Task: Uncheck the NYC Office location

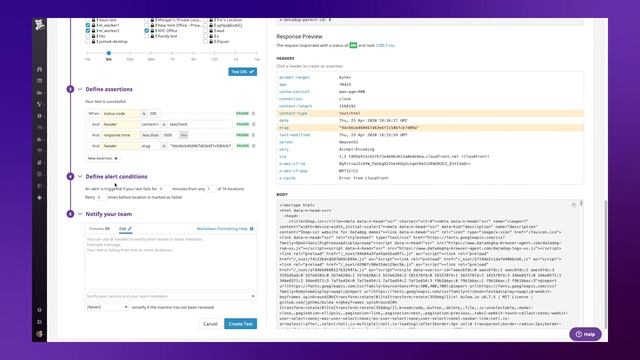Action: click(x=147, y=31)
